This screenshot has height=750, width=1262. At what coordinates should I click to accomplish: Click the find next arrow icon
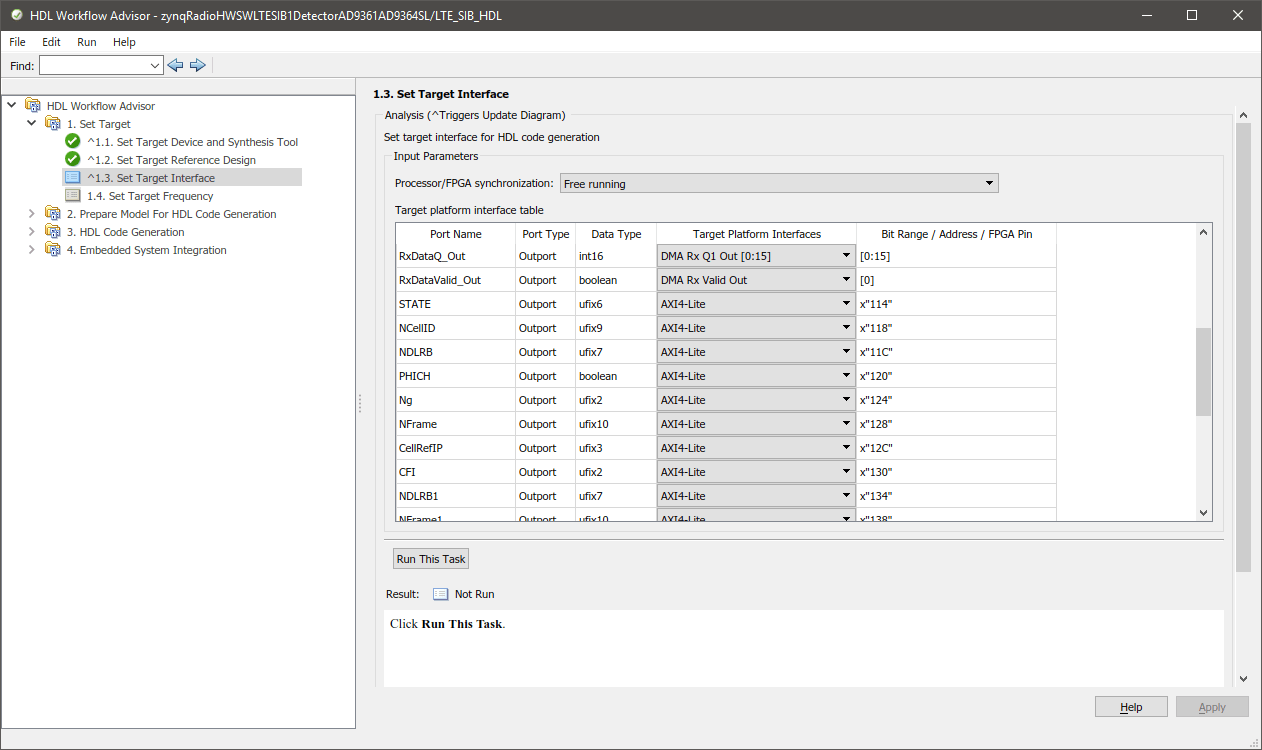click(x=198, y=65)
